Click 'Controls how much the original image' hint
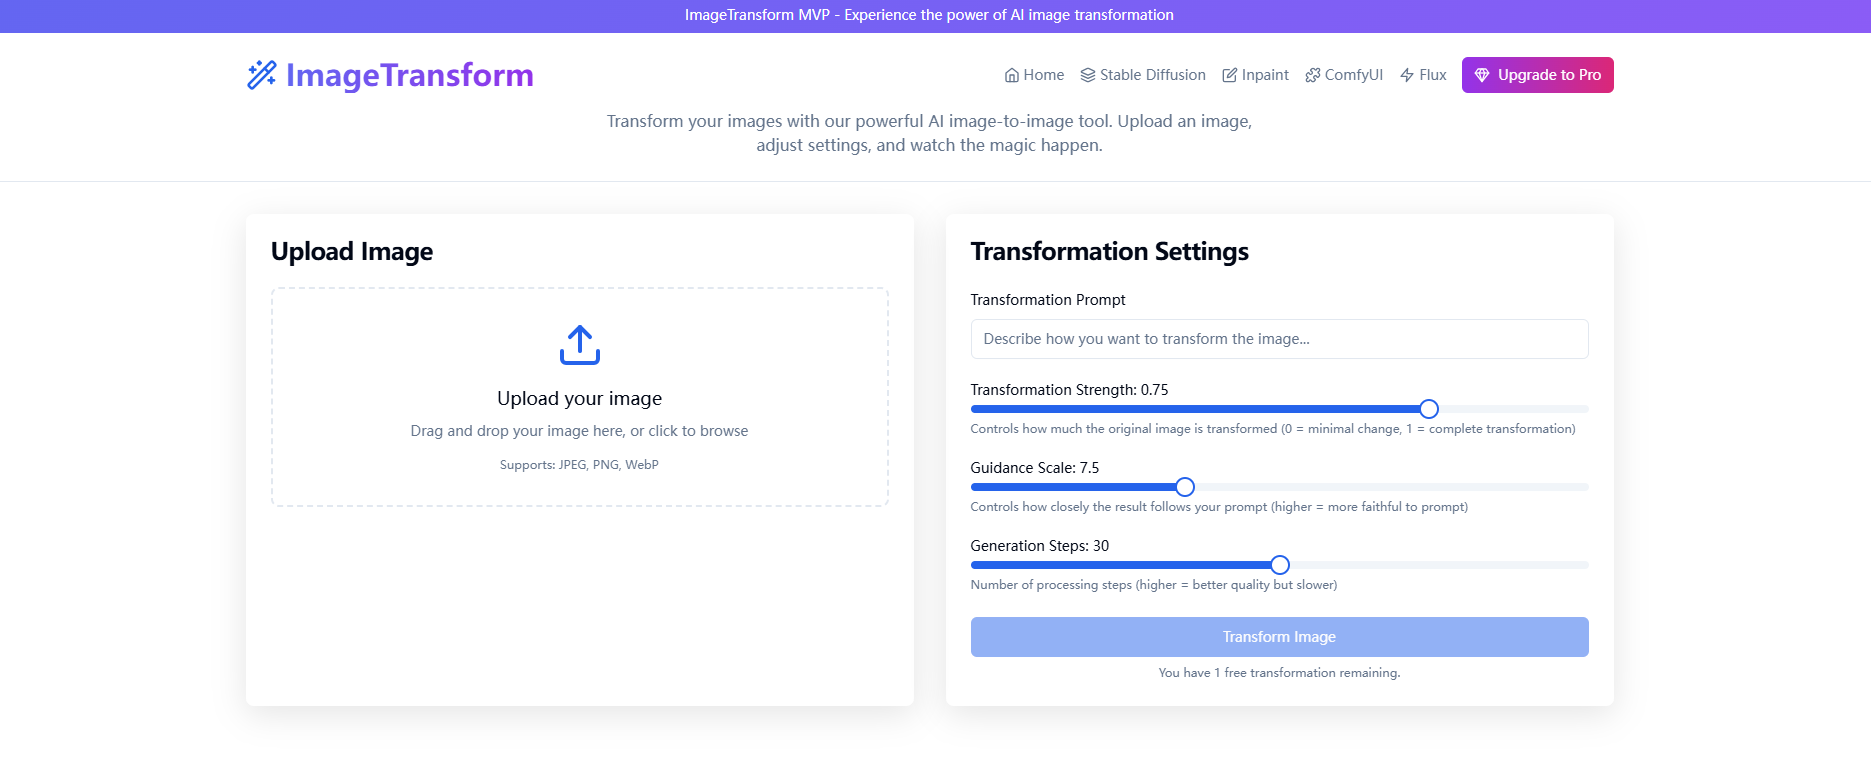This screenshot has height=760, width=1871. pyautogui.click(x=1272, y=429)
